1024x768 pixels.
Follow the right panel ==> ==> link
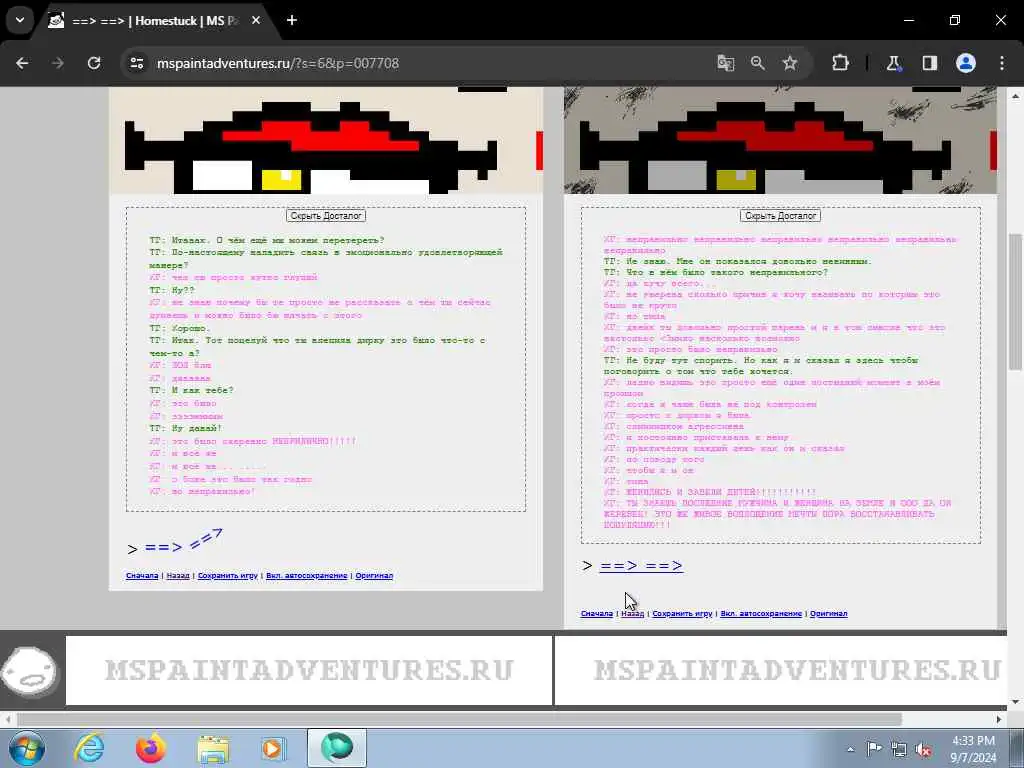(x=641, y=566)
